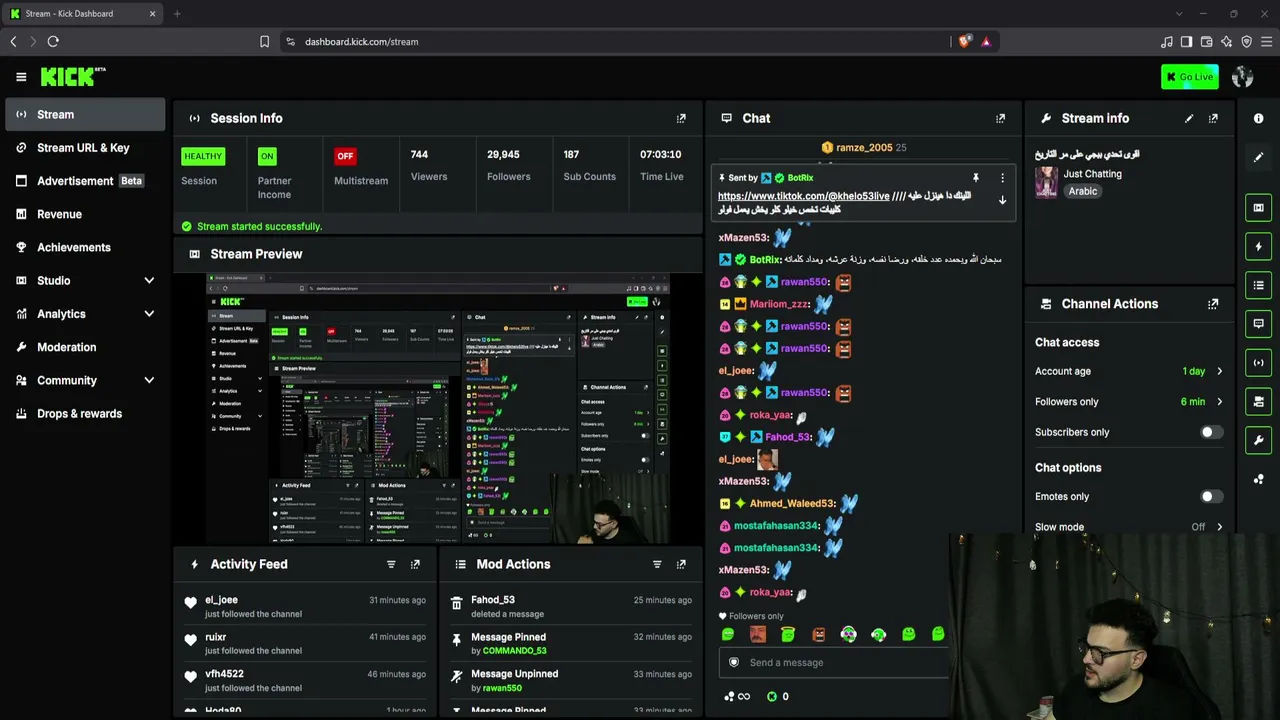This screenshot has height=720, width=1280.
Task: Edit stream info with the pencil icon
Action: coord(1189,118)
